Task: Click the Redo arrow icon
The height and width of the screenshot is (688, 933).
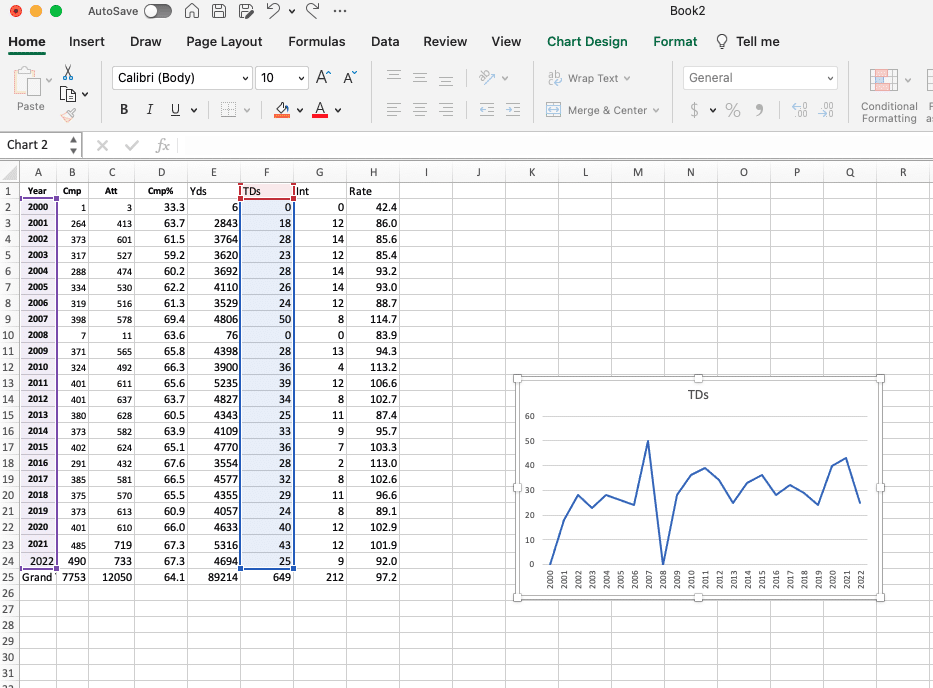Action: coord(312,11)
